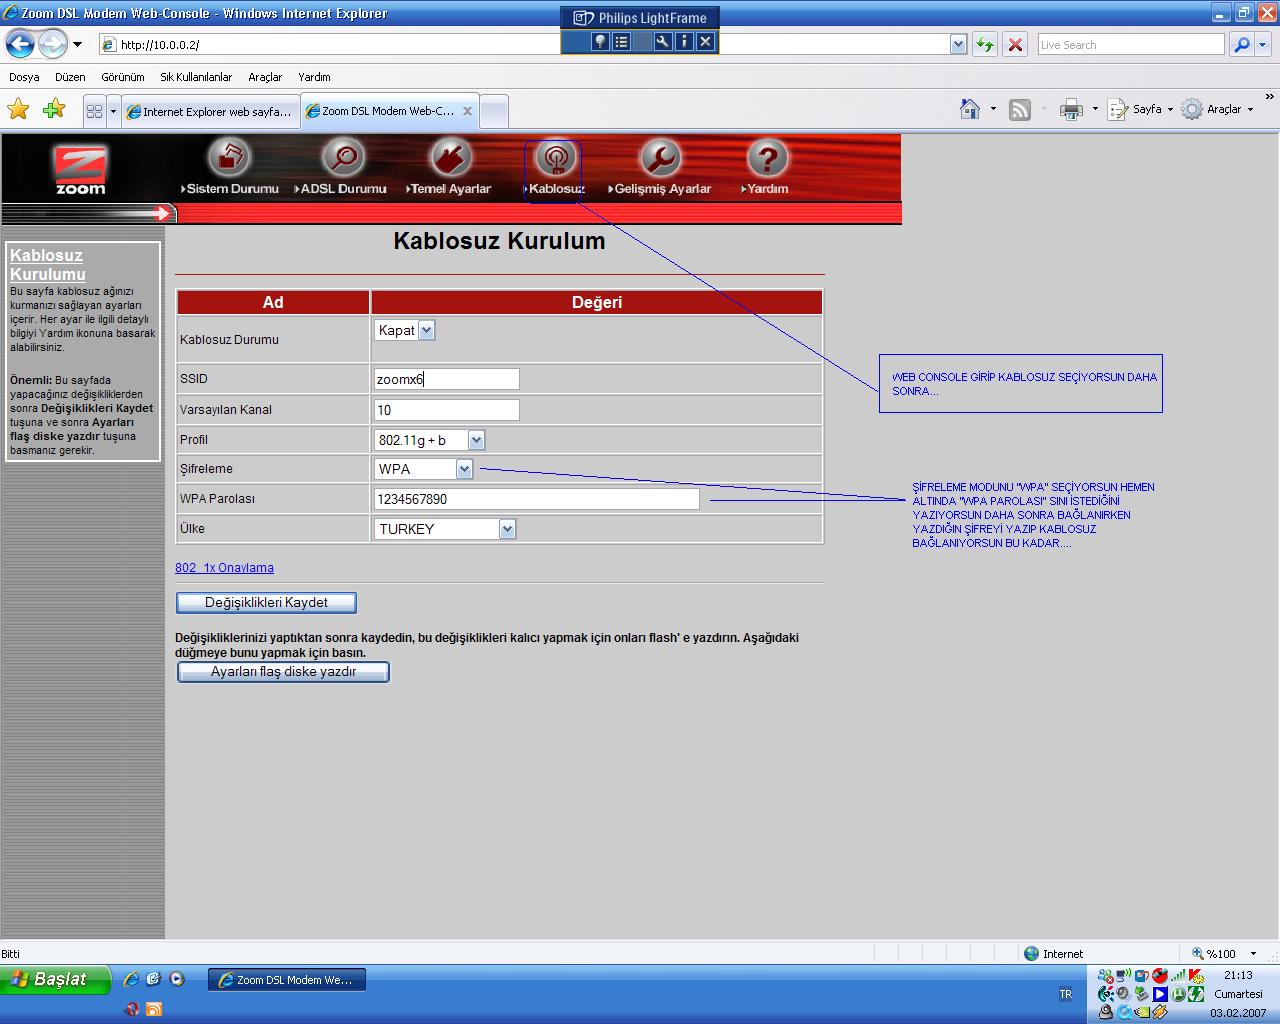Click the address bar URL field
Screen dimensions: 1280x1024
click(524, 44)
